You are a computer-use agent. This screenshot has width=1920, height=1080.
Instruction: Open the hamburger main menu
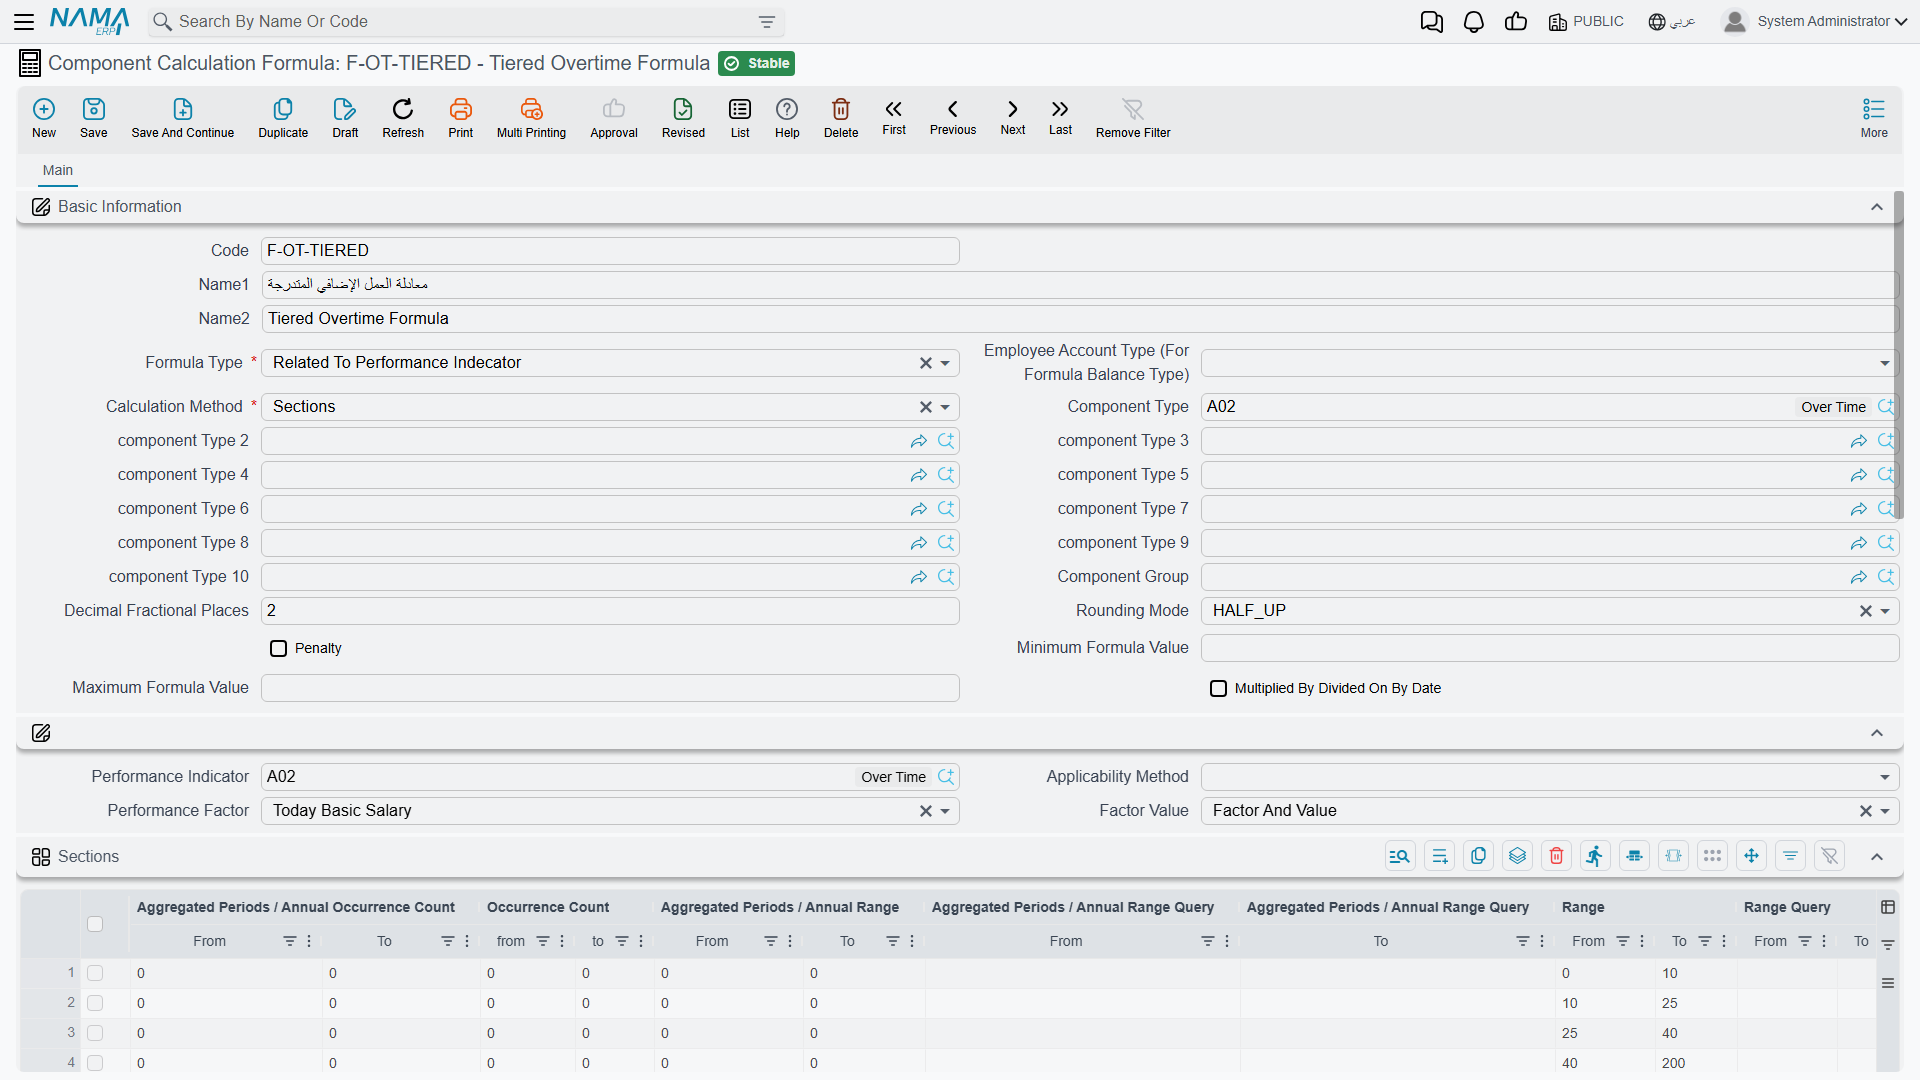click(x=24, y=22)
